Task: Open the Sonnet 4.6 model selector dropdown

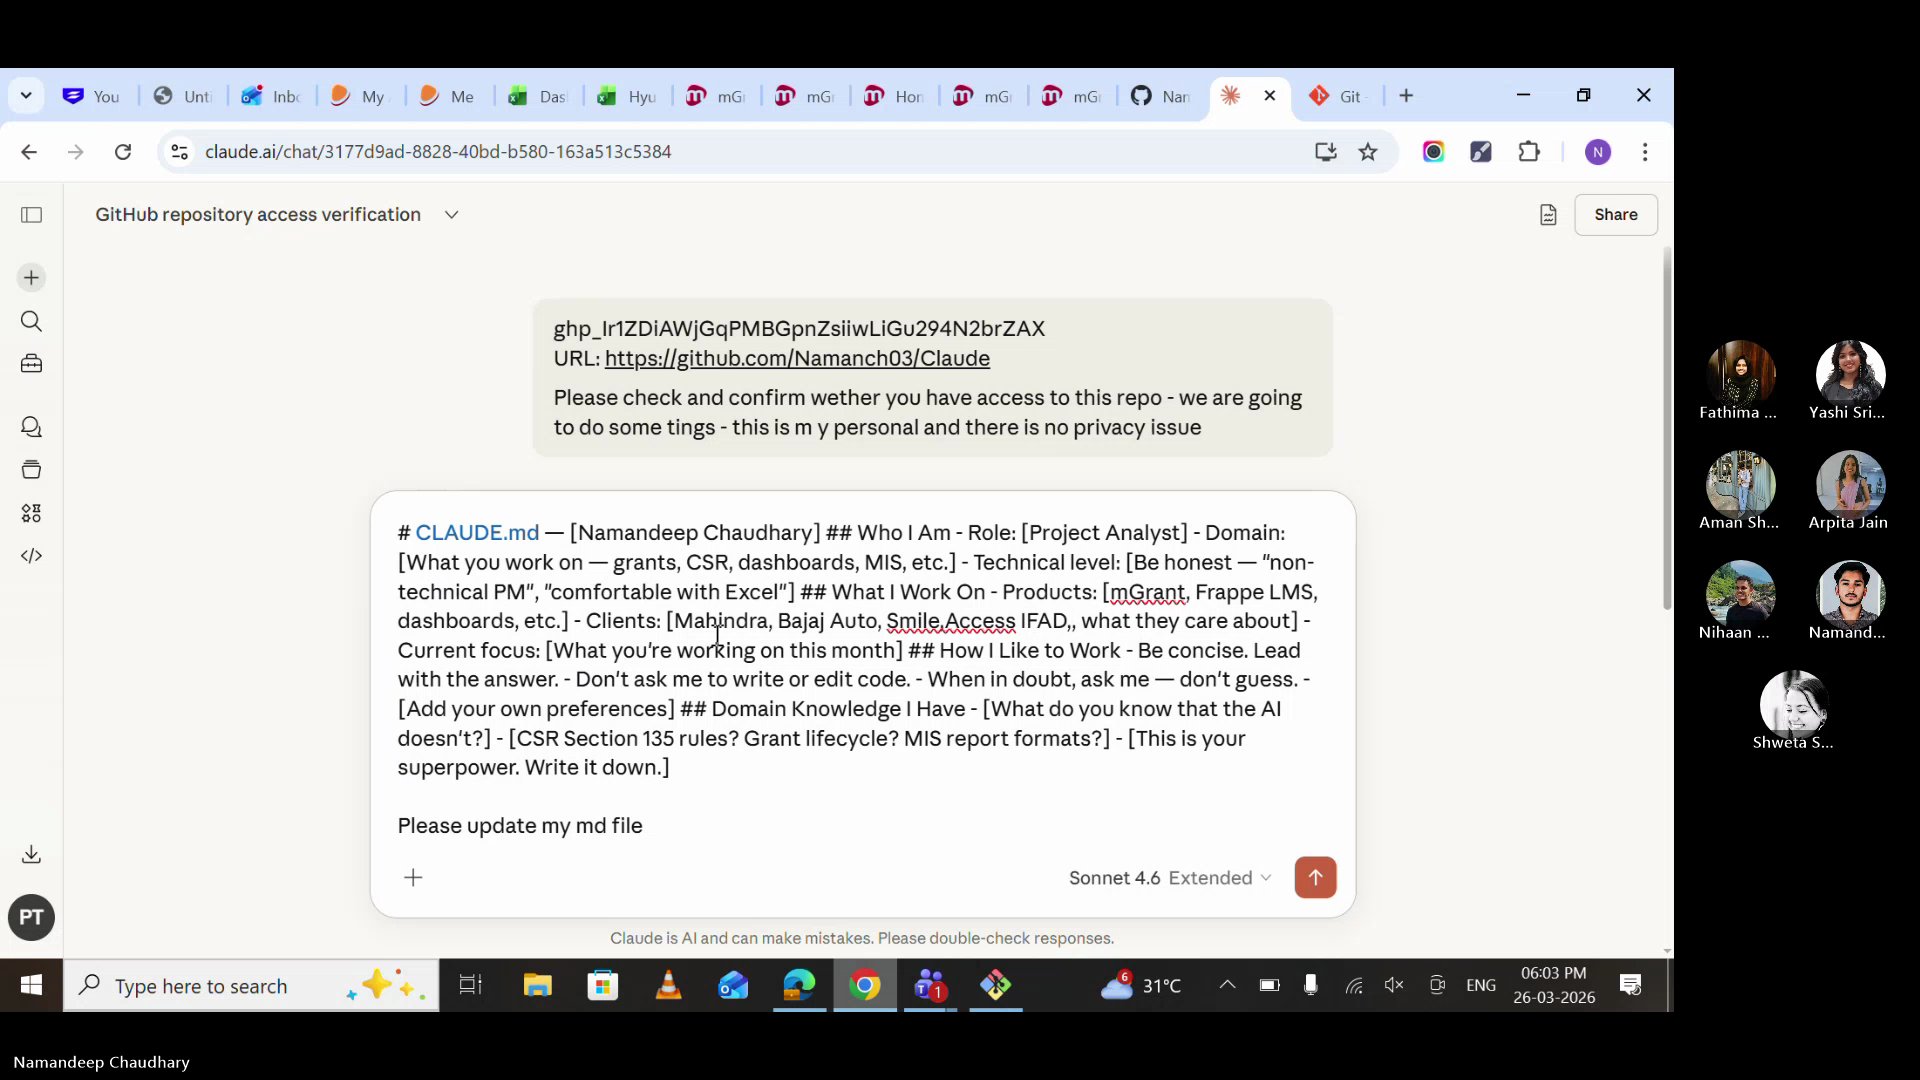Action: (1114, 878)
